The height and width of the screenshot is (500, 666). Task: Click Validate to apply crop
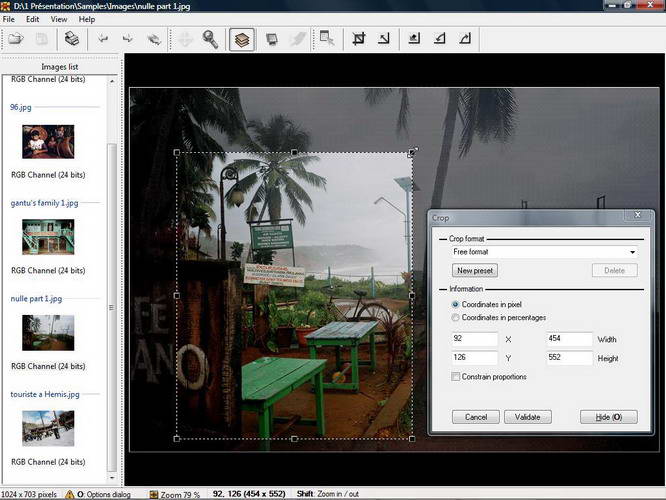528,417
